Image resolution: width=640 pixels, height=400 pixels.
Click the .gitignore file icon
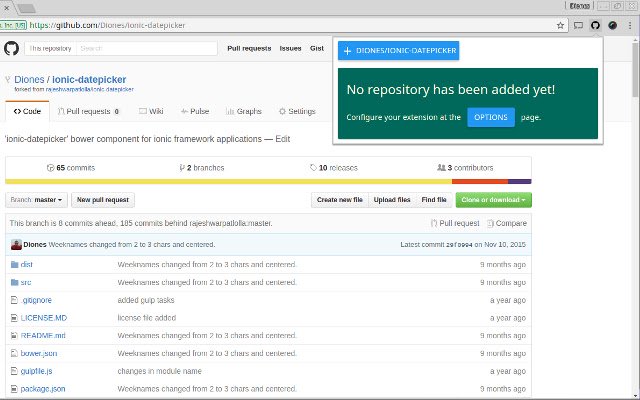pos(14,300)
